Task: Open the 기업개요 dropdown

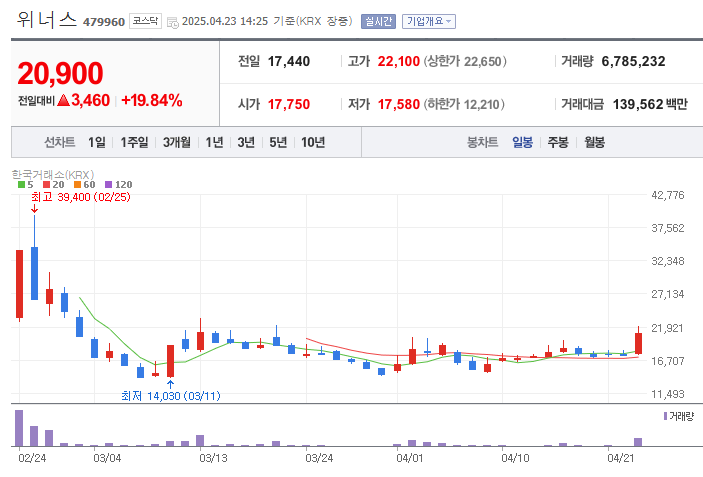Action: point(429,21)
